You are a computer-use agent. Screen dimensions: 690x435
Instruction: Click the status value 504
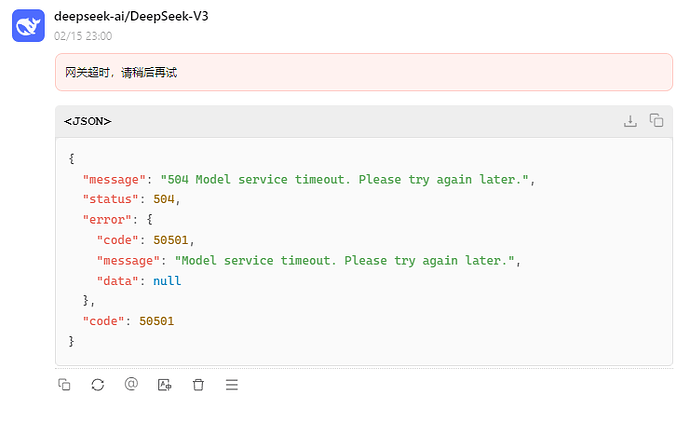(x=164, y=199)
